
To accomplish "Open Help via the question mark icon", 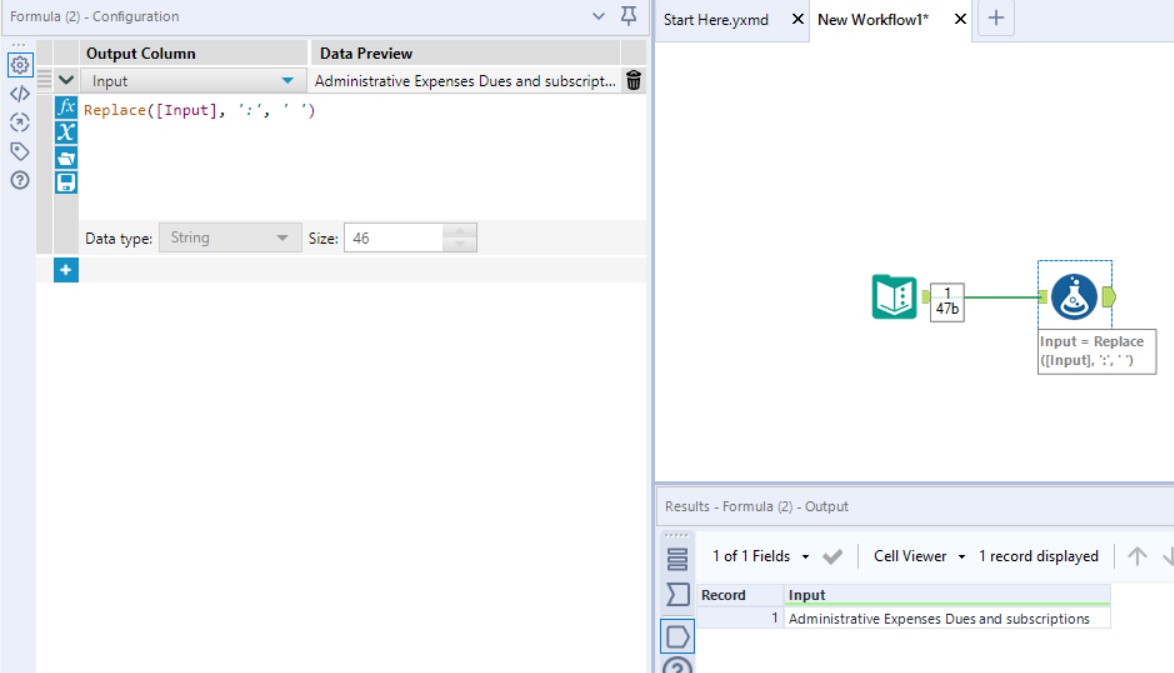I will pos(20,180).
